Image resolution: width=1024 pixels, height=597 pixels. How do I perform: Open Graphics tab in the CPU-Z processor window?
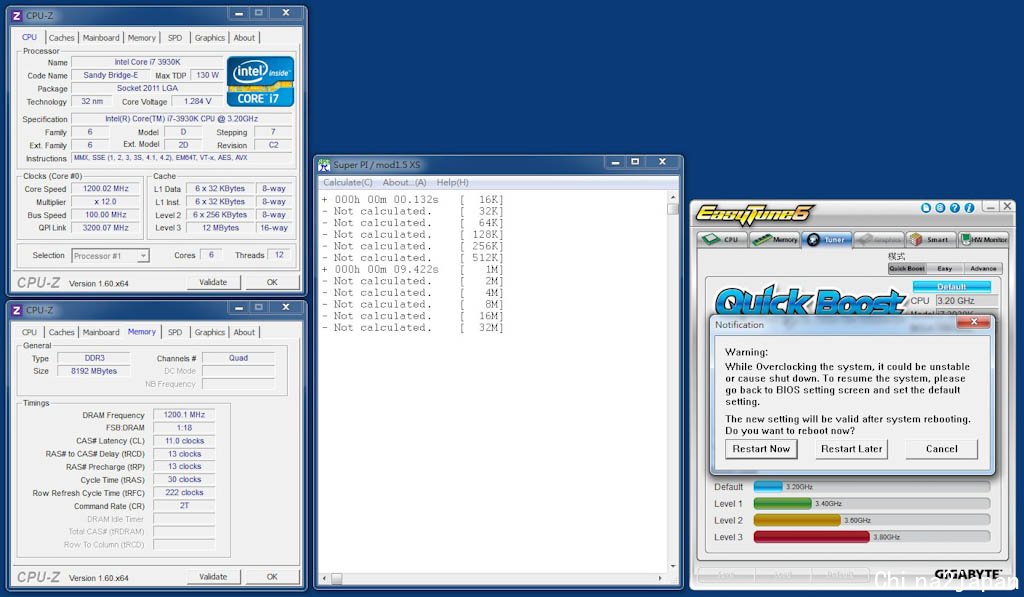click(210, 38)
